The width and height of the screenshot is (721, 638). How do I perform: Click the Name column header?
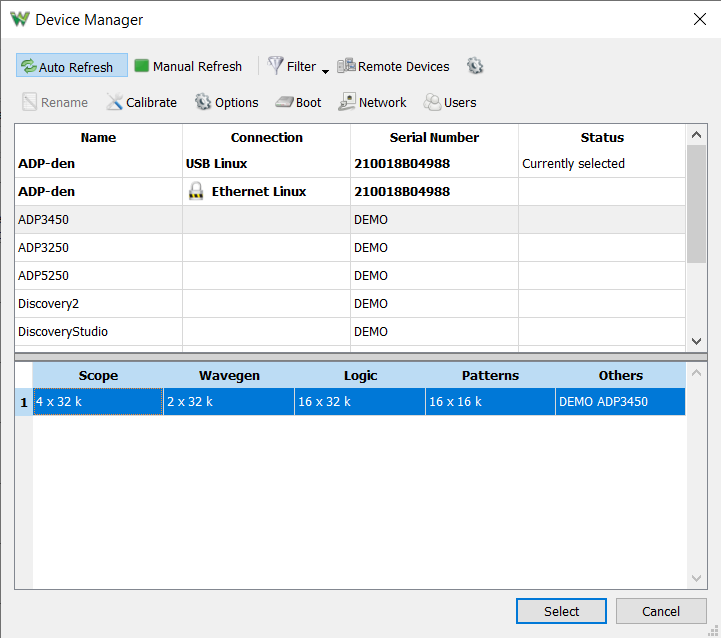(98, 137)
